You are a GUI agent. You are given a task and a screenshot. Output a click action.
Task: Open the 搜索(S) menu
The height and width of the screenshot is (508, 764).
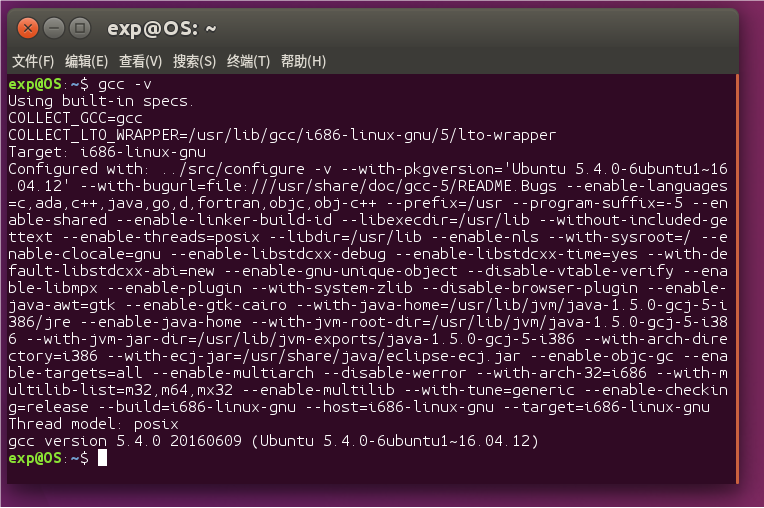click(194, 62)
